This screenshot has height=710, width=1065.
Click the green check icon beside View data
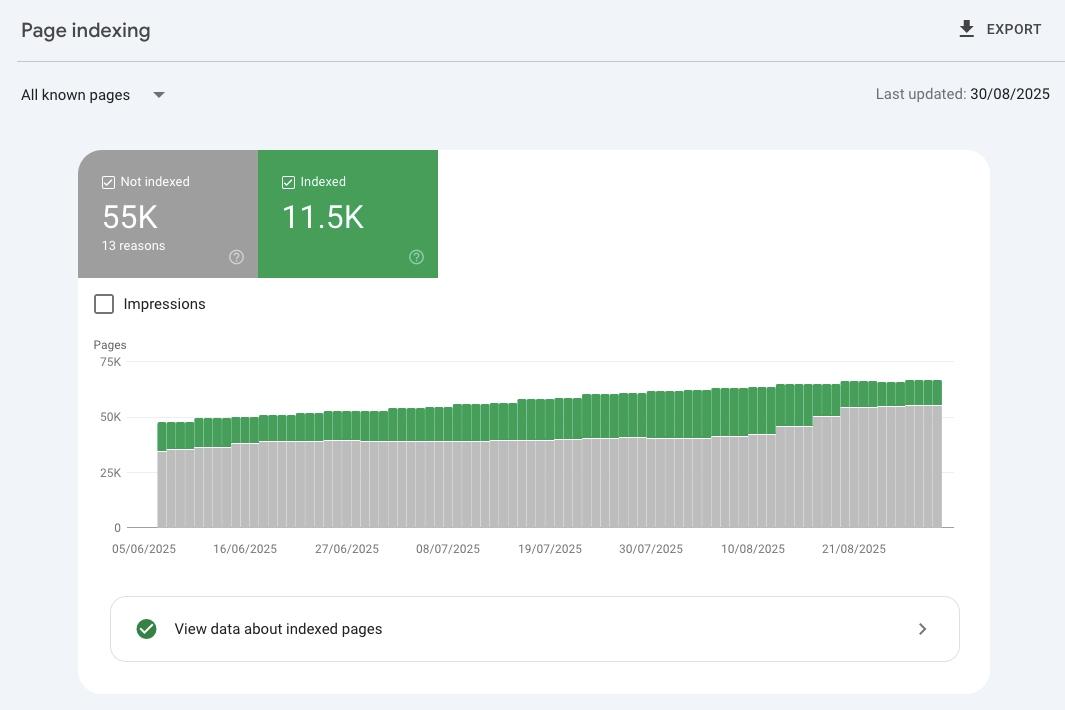pos(147,629)
